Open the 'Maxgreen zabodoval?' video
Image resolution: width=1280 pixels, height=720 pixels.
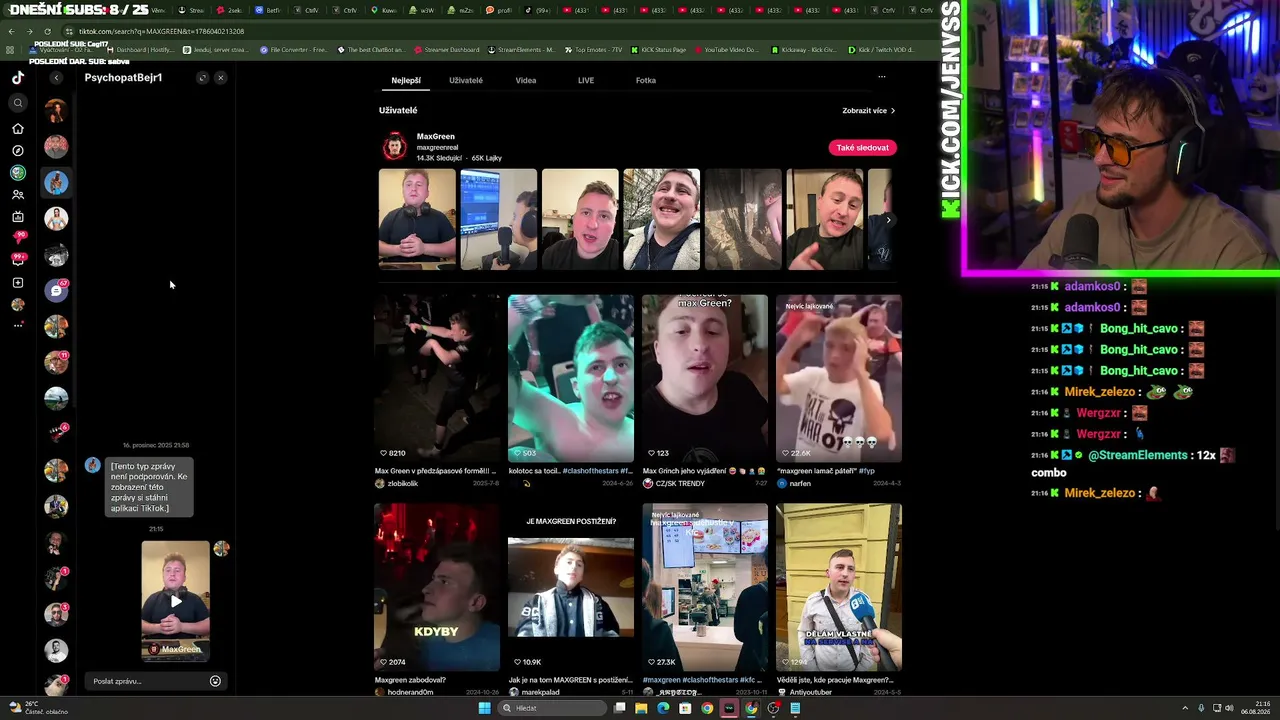[437, 587]
